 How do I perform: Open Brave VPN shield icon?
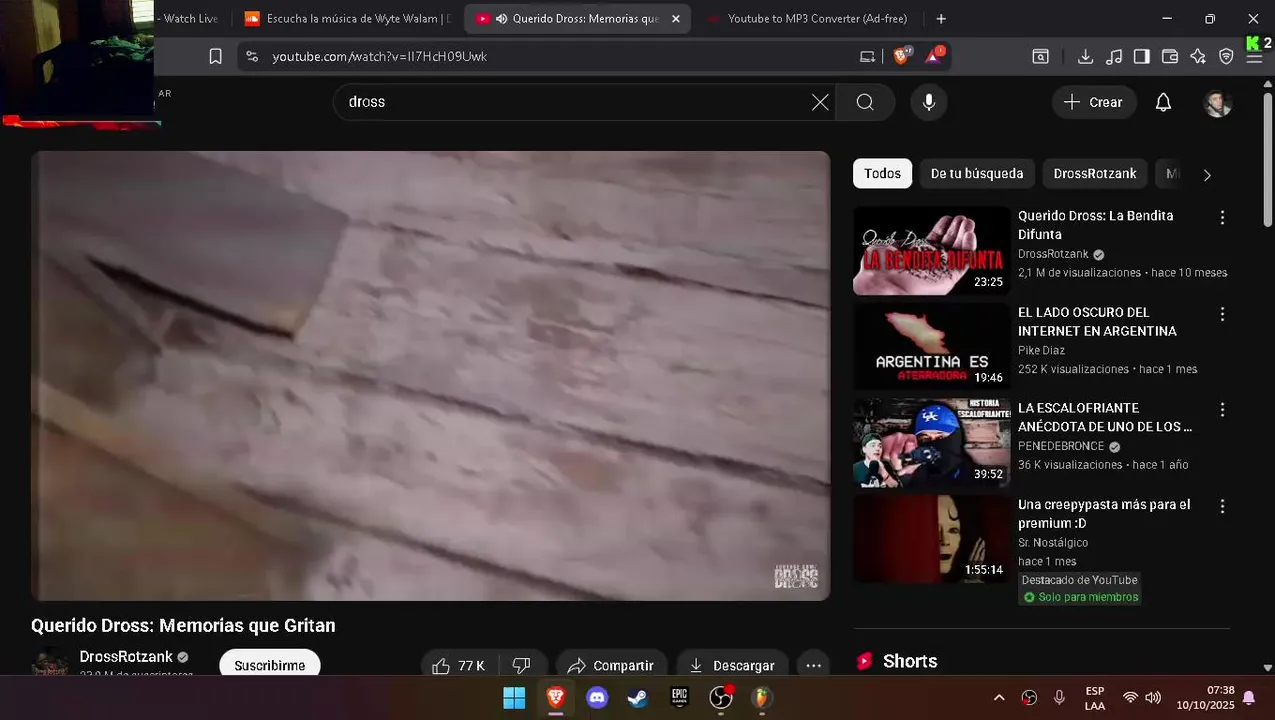[1226, 57]
